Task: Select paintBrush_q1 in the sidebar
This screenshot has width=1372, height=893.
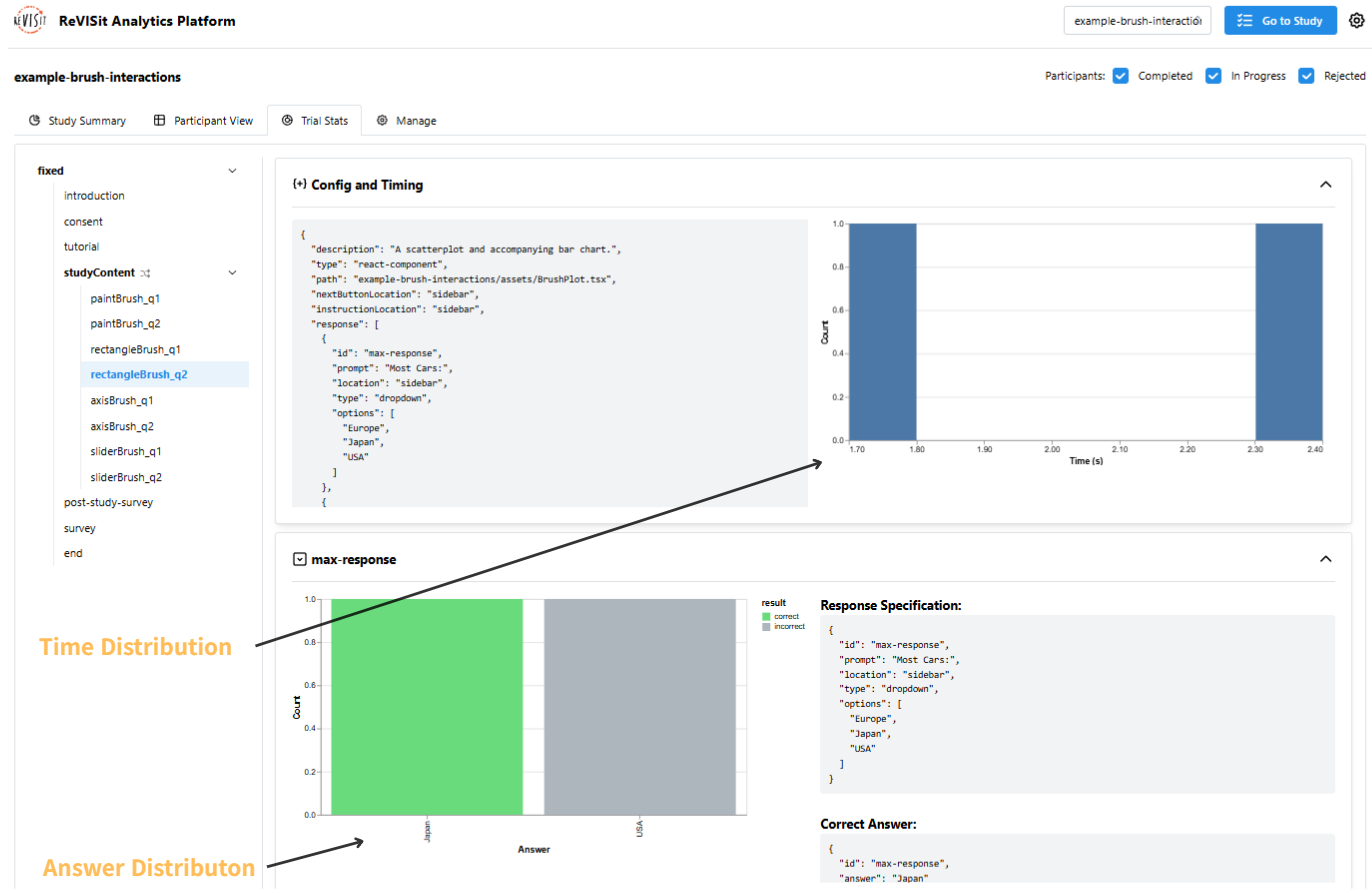Action: (x=125, y=298)
